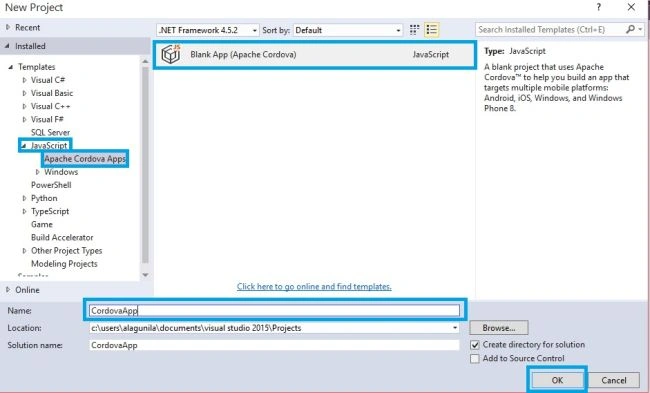Image resolution: width=650 pixels, height=393 pixels.
Task: Select SQL Server template category
Action: coord(50,133)
